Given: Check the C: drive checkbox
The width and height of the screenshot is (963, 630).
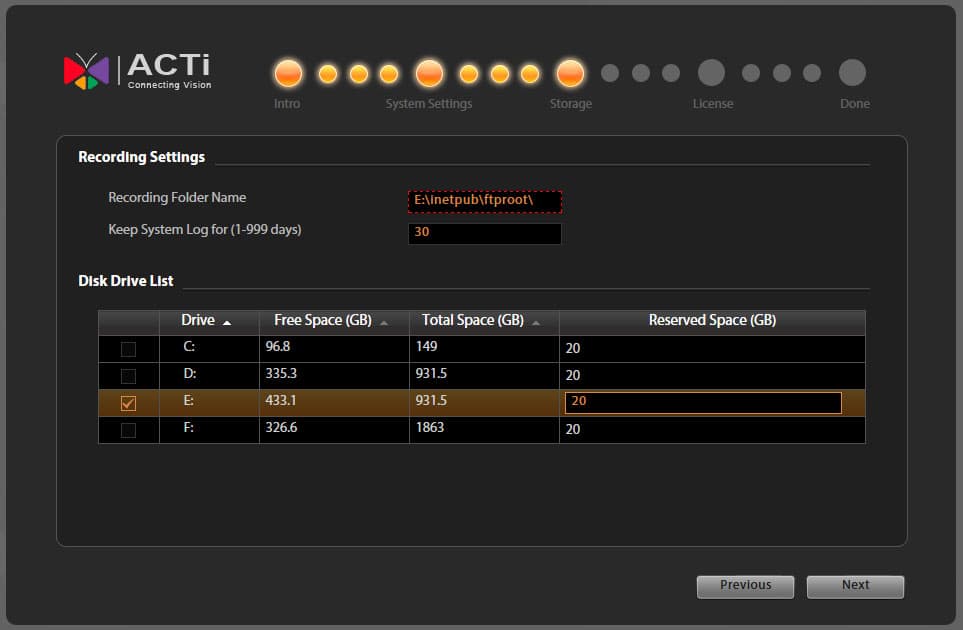Looking at the screenshot, I should coord(128,349).
